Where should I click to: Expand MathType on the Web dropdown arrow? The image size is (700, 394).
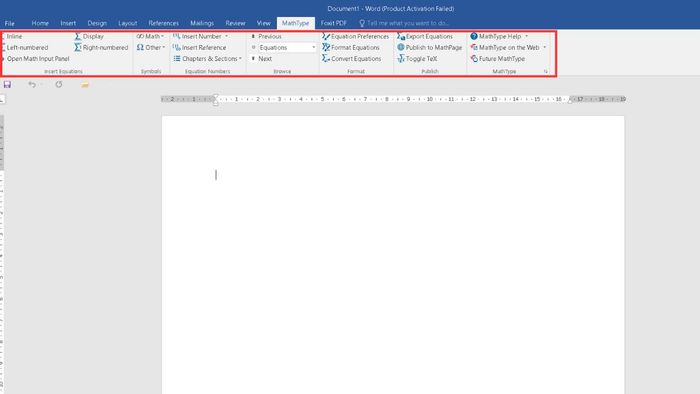[x=545, y=47]
